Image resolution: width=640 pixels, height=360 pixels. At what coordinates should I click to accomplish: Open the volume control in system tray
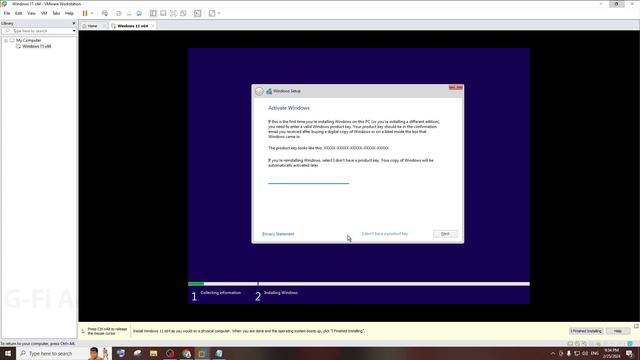585,353
